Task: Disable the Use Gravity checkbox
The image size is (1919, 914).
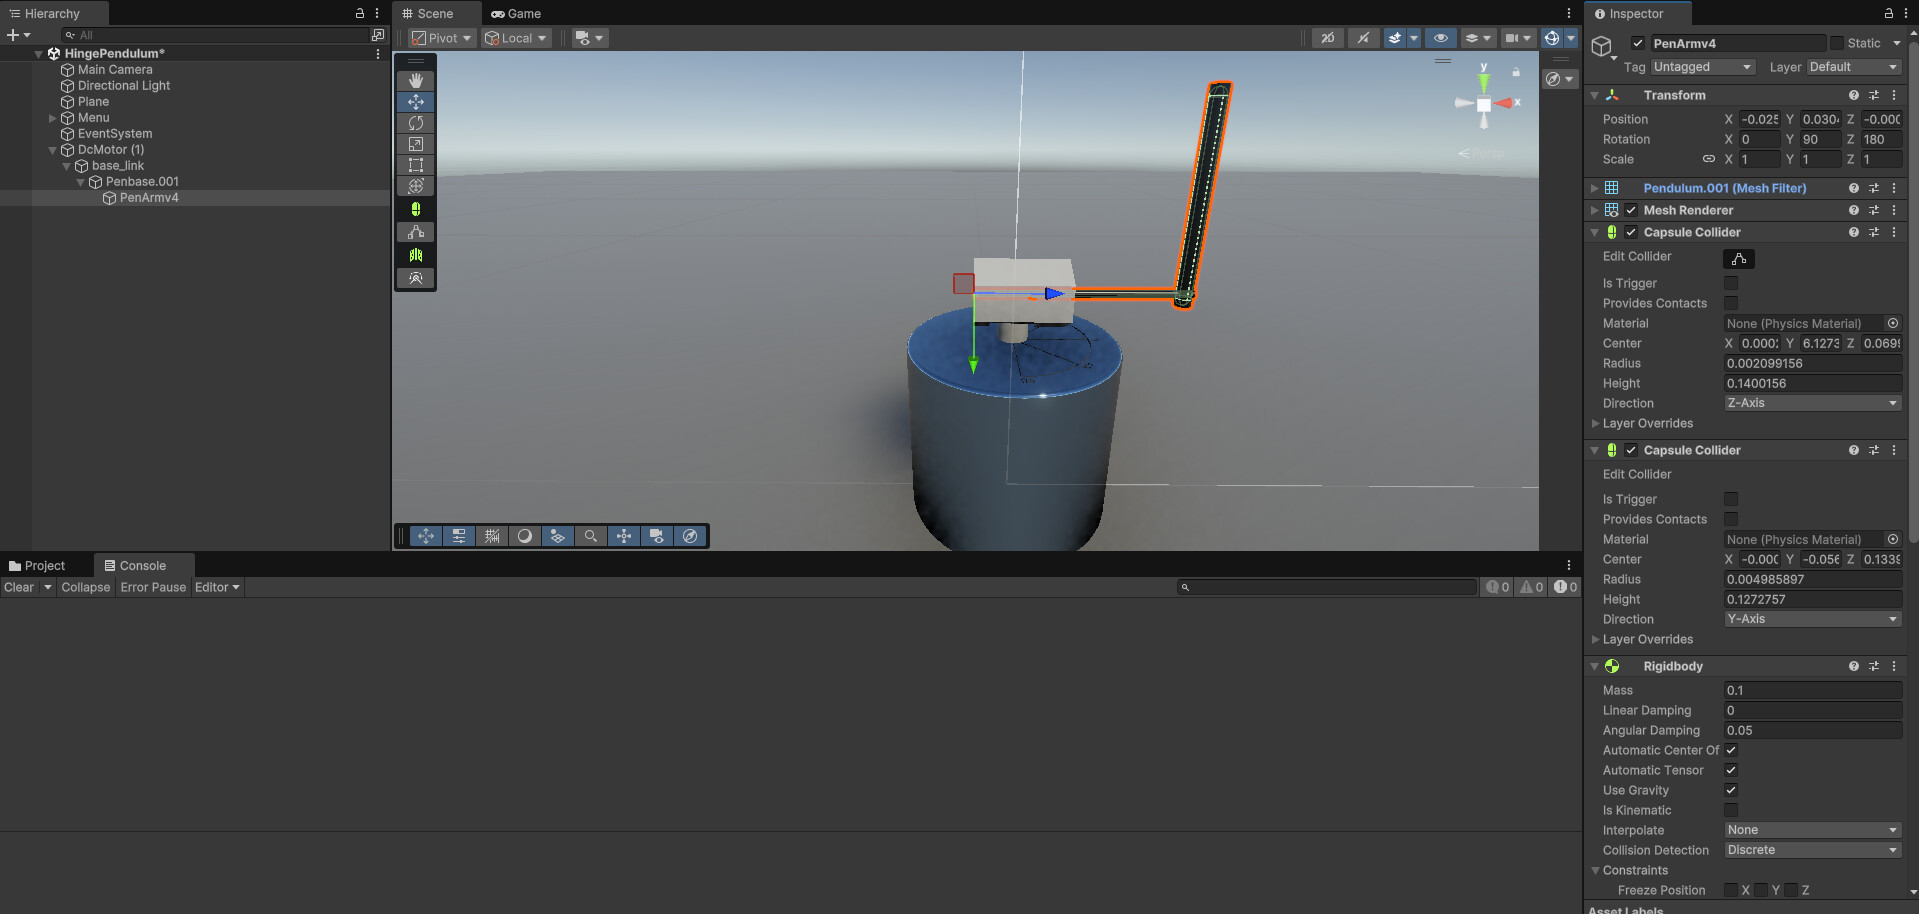Action: [x=1730, y=790]
